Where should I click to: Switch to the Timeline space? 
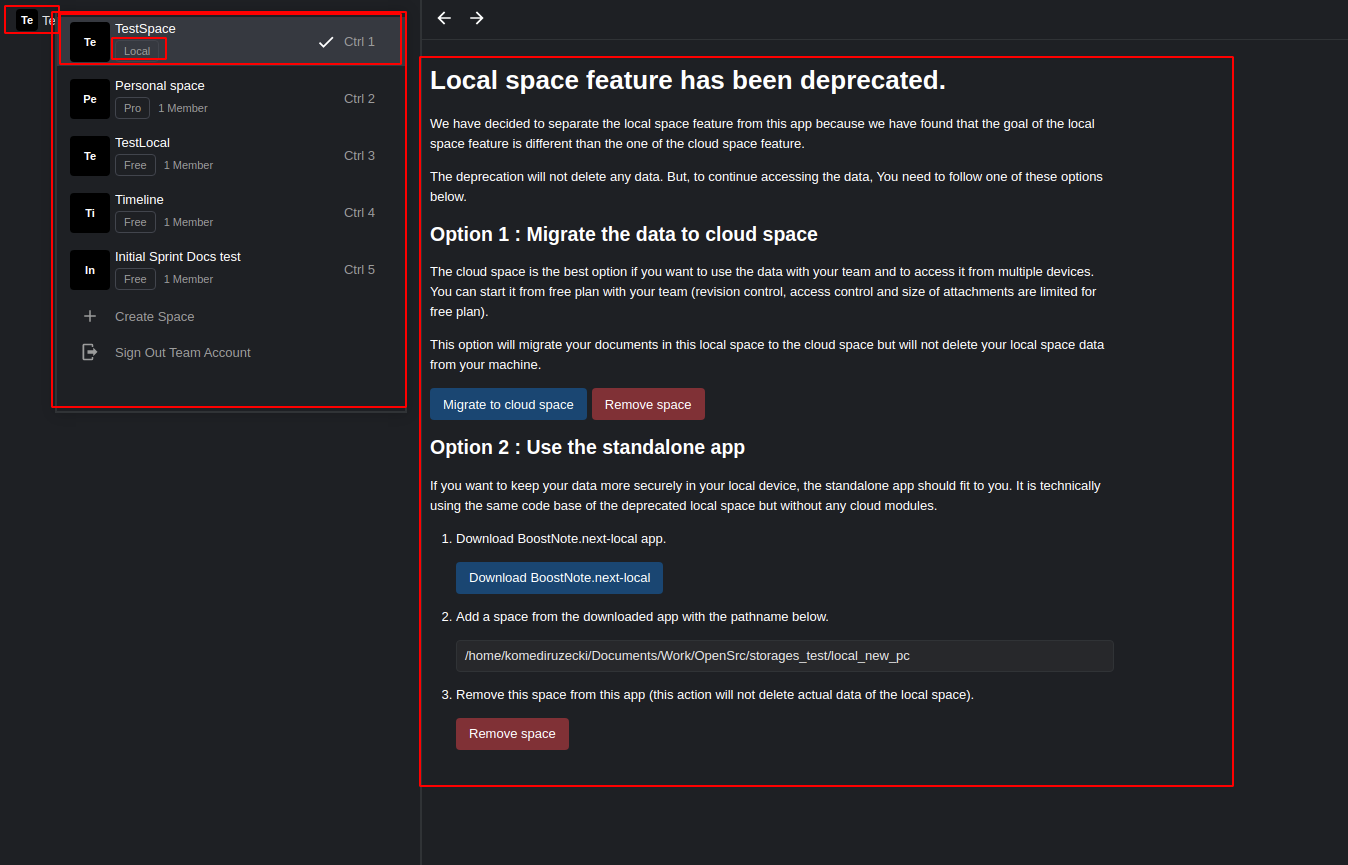(231, 213)
